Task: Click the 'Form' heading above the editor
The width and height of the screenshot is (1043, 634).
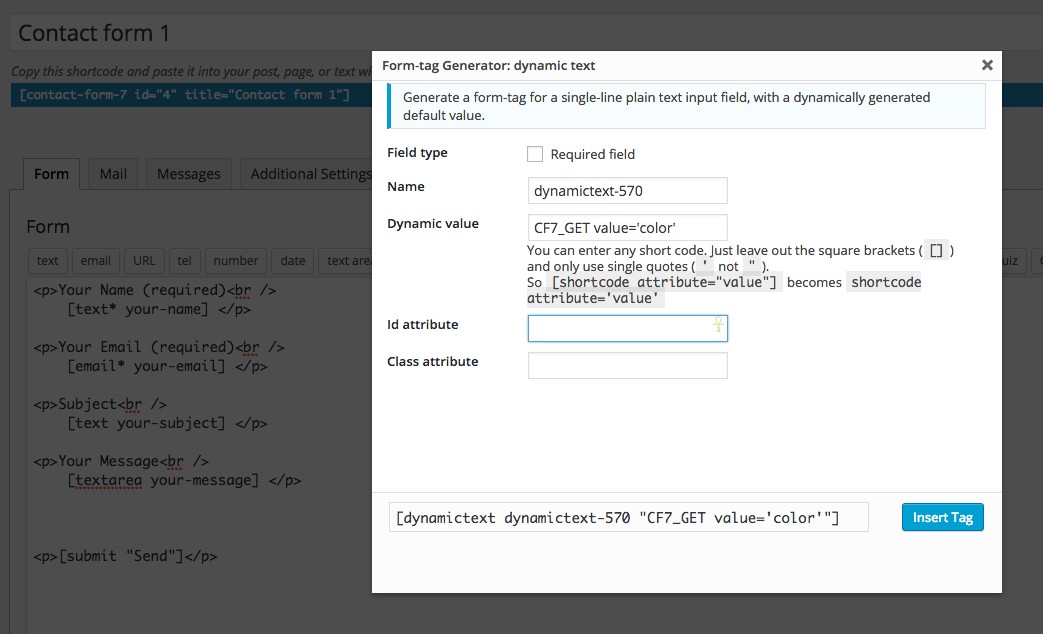Action: [x=48, y=227]
